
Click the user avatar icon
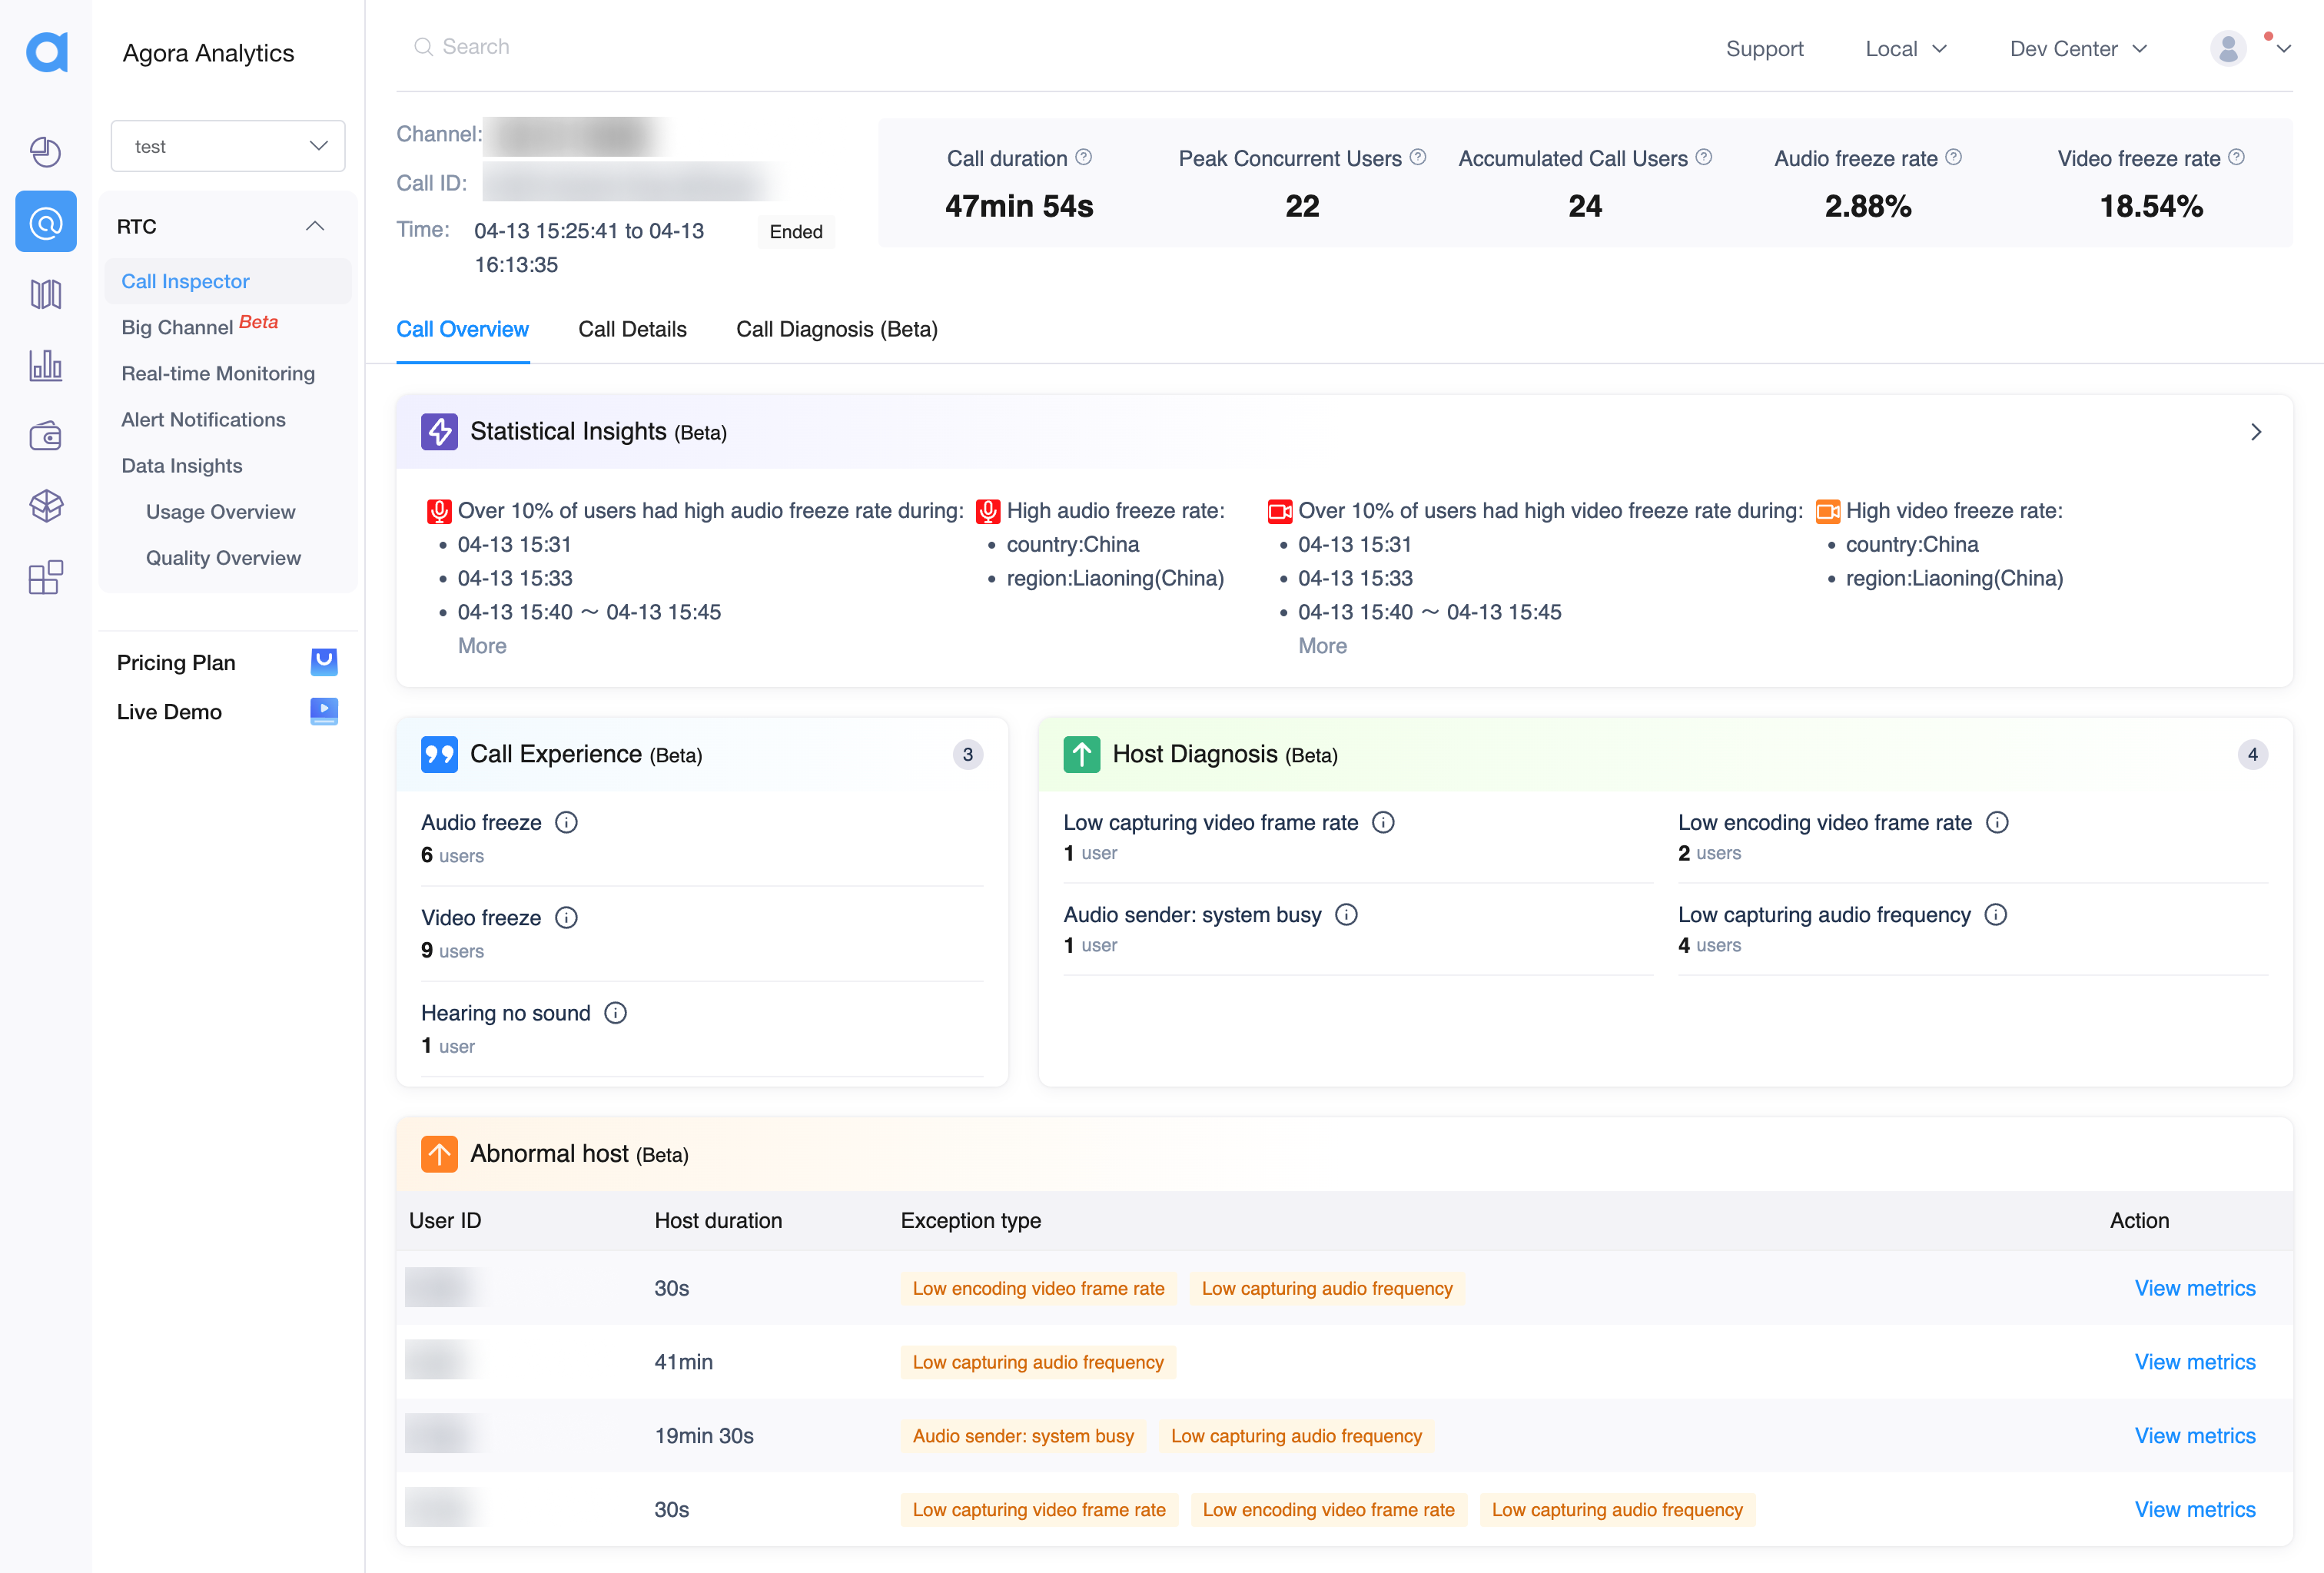pos(2228,48)
